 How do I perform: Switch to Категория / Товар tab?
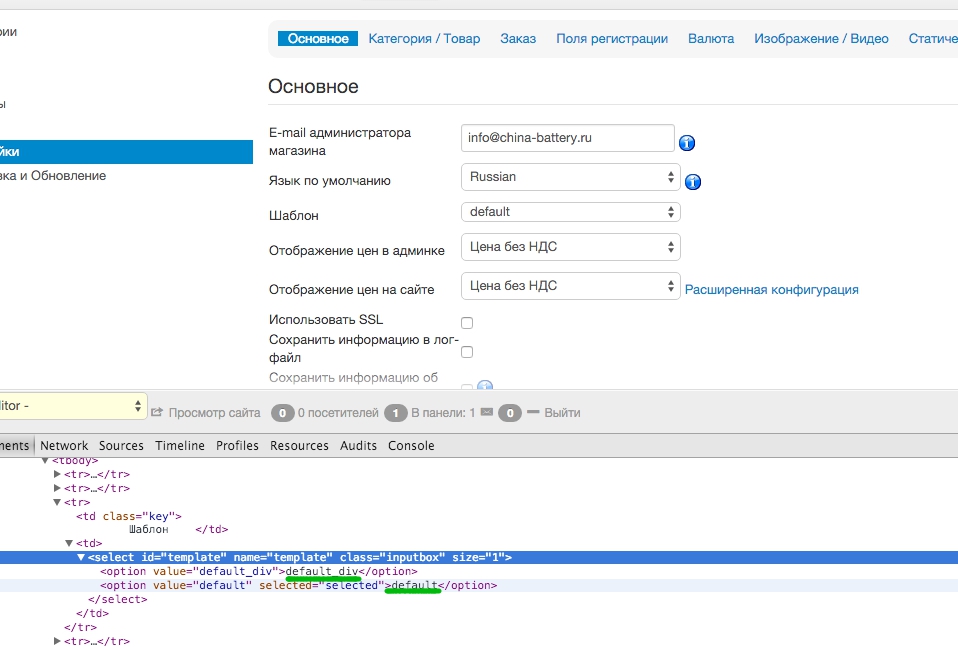click(x=424, y=39)
